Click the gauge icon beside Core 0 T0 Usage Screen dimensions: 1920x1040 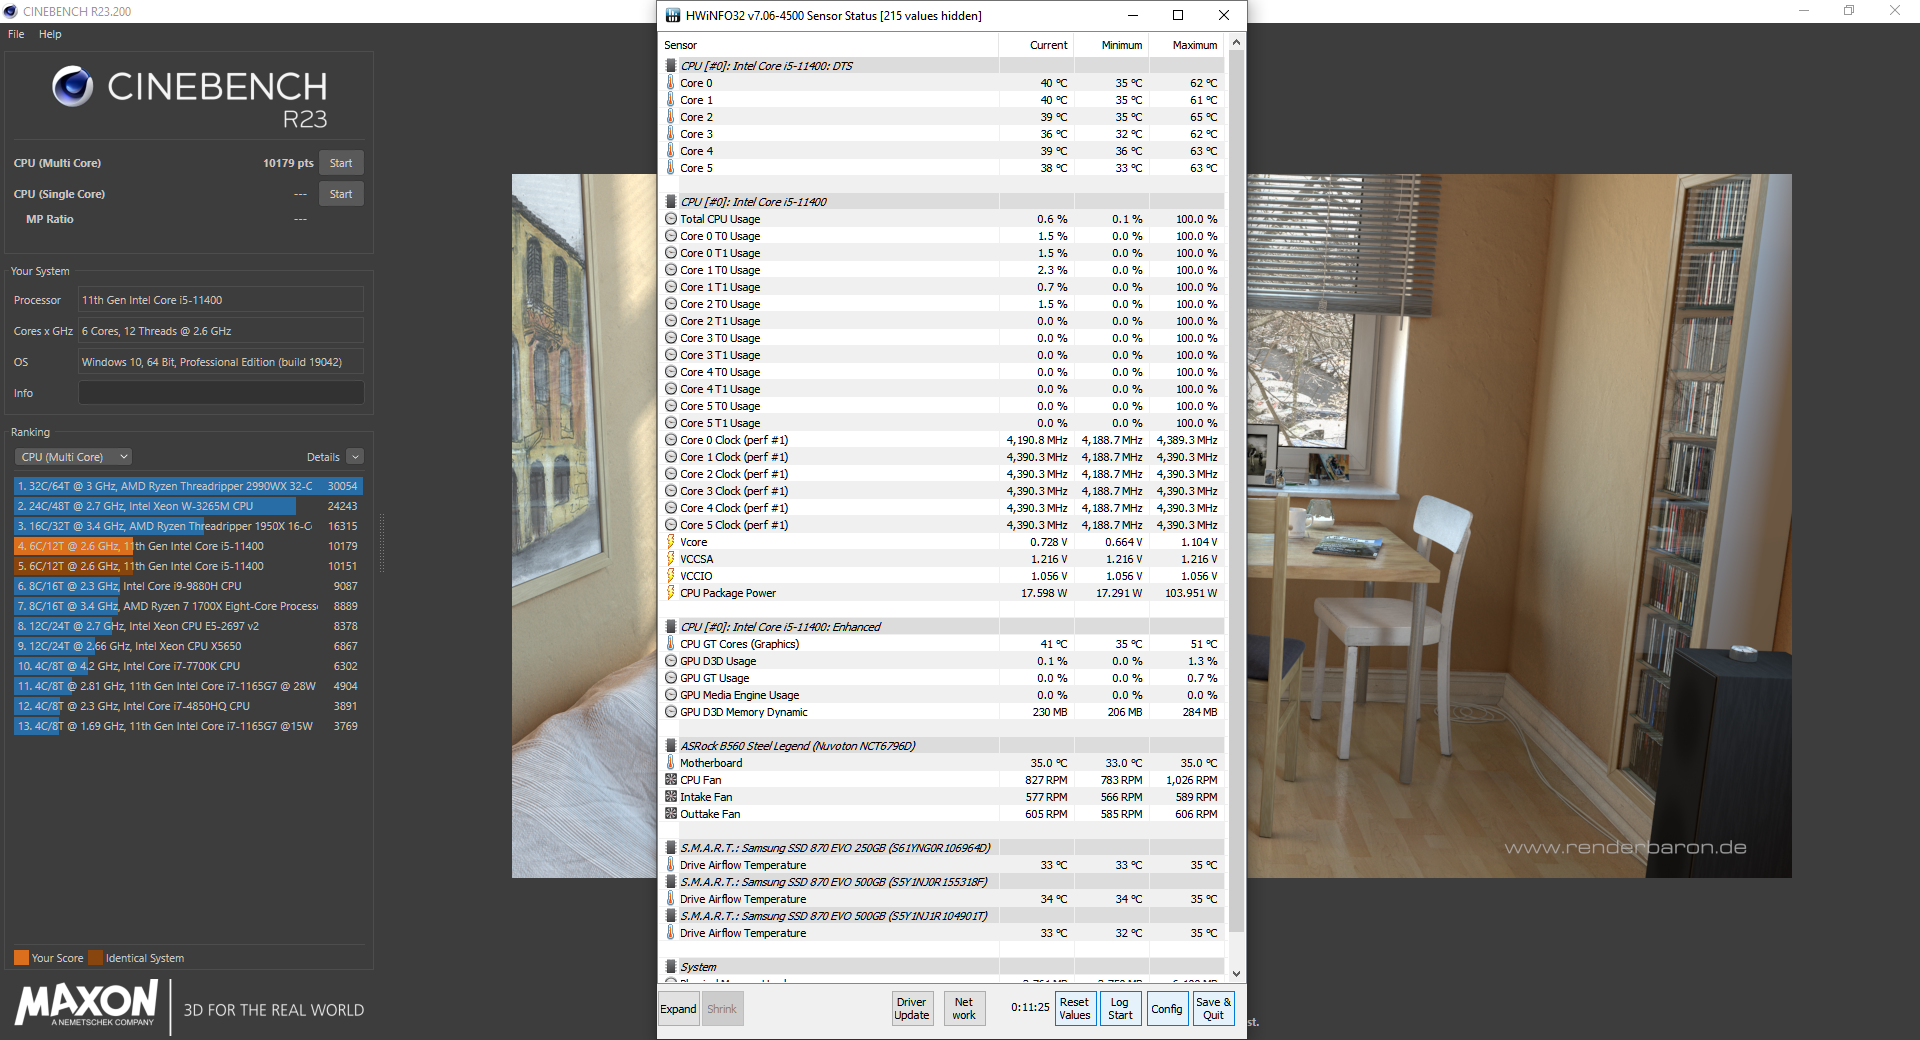click(x=671, y=236)
